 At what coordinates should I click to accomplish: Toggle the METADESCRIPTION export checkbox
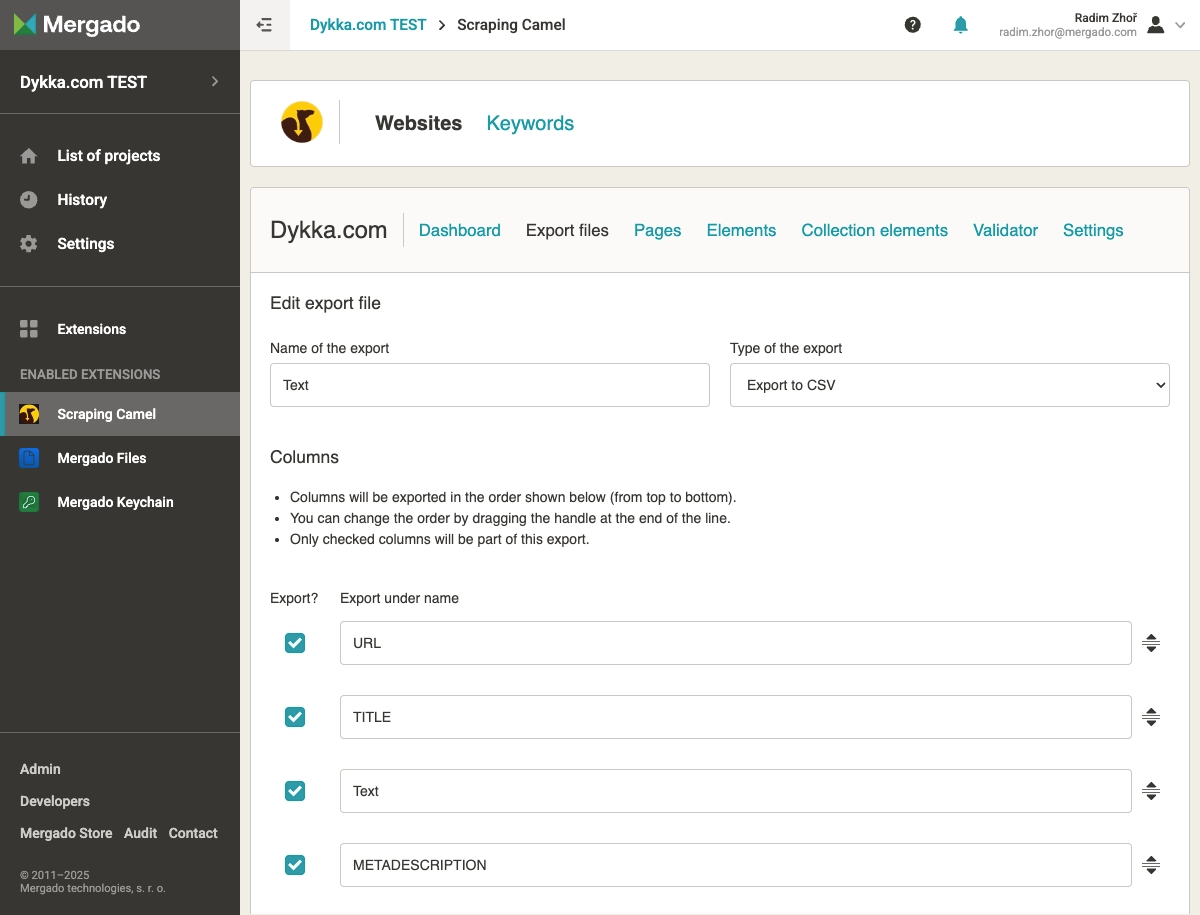coord(295,865)
